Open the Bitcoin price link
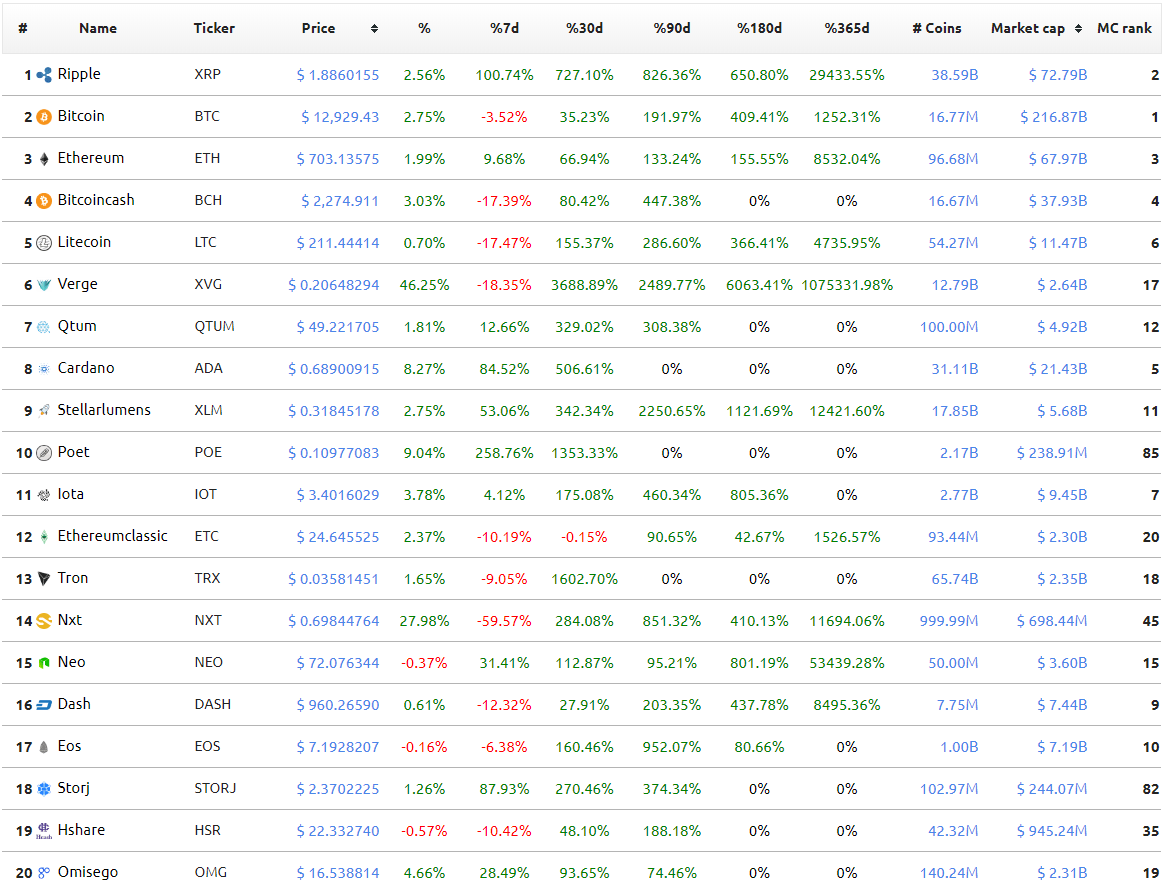The height and width of the screenshot is (891, 1170). (340, 116)
